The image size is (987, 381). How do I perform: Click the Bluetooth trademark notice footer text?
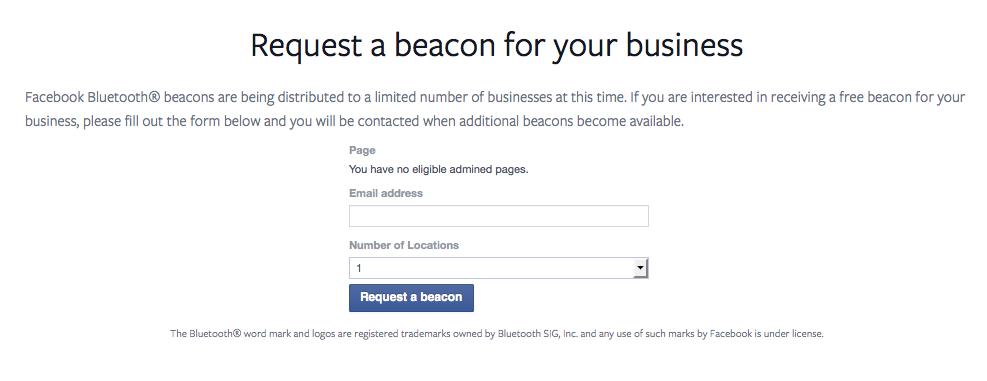[x=497, y=334]
